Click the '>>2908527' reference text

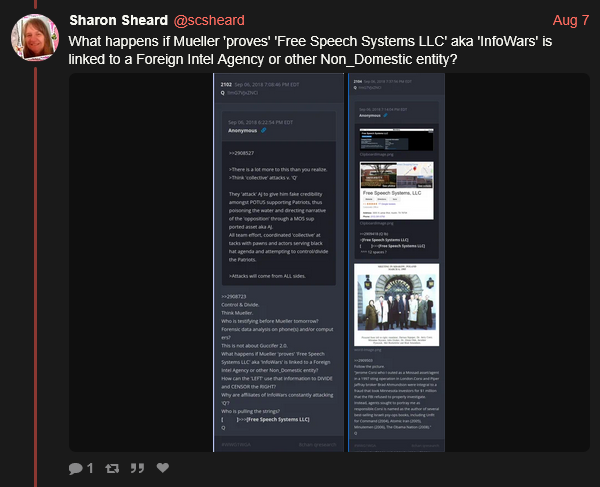coord(241,153)
